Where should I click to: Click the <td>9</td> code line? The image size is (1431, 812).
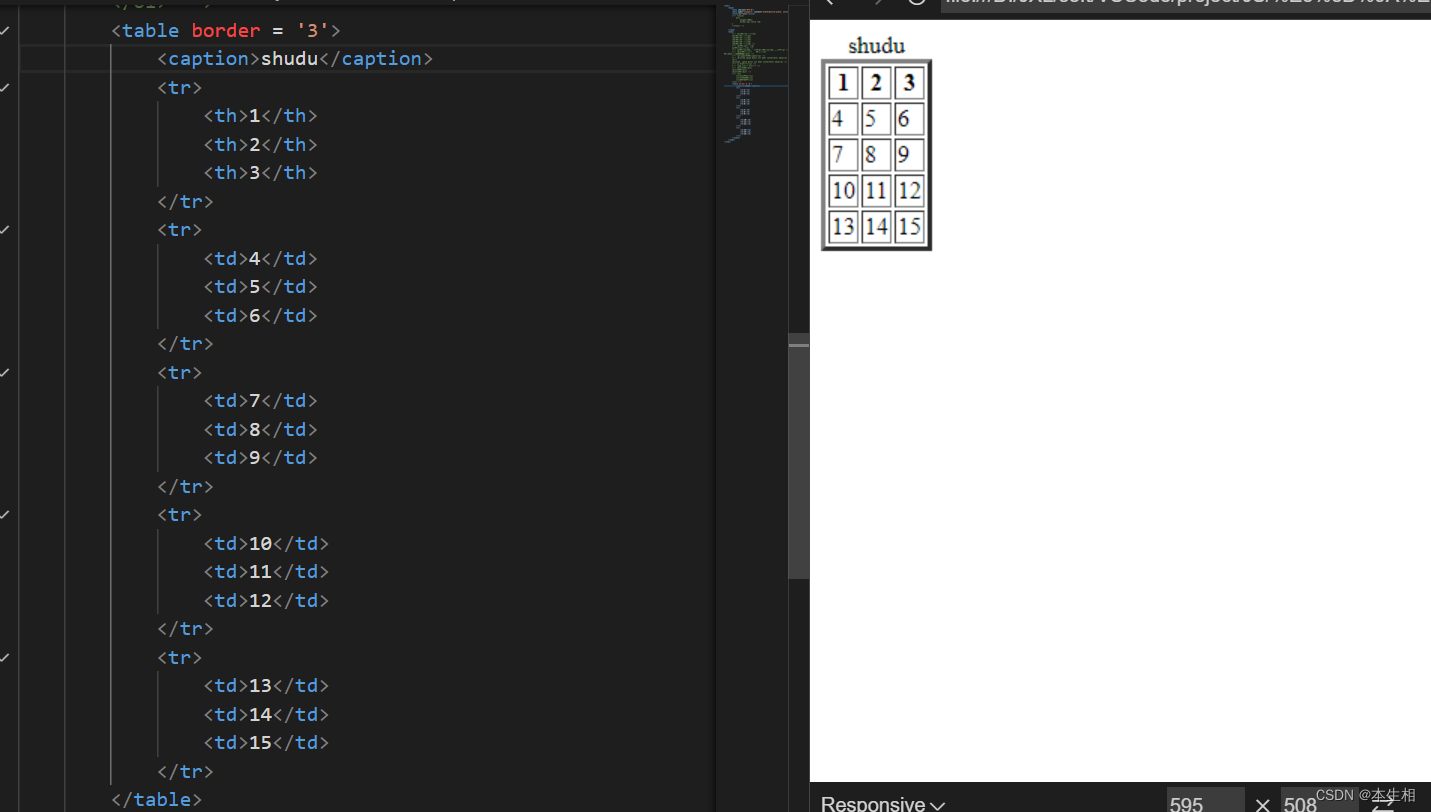pyautogui.click(x=261, y=458)
